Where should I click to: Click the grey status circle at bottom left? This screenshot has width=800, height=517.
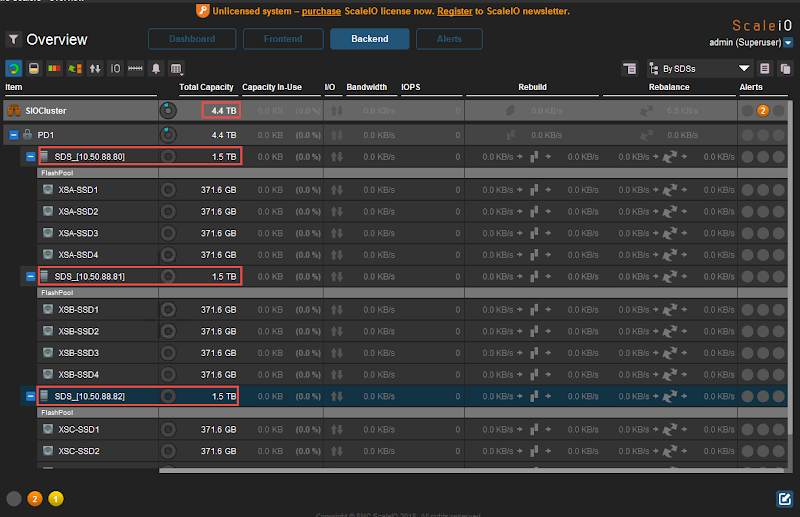tap(14, 499)
